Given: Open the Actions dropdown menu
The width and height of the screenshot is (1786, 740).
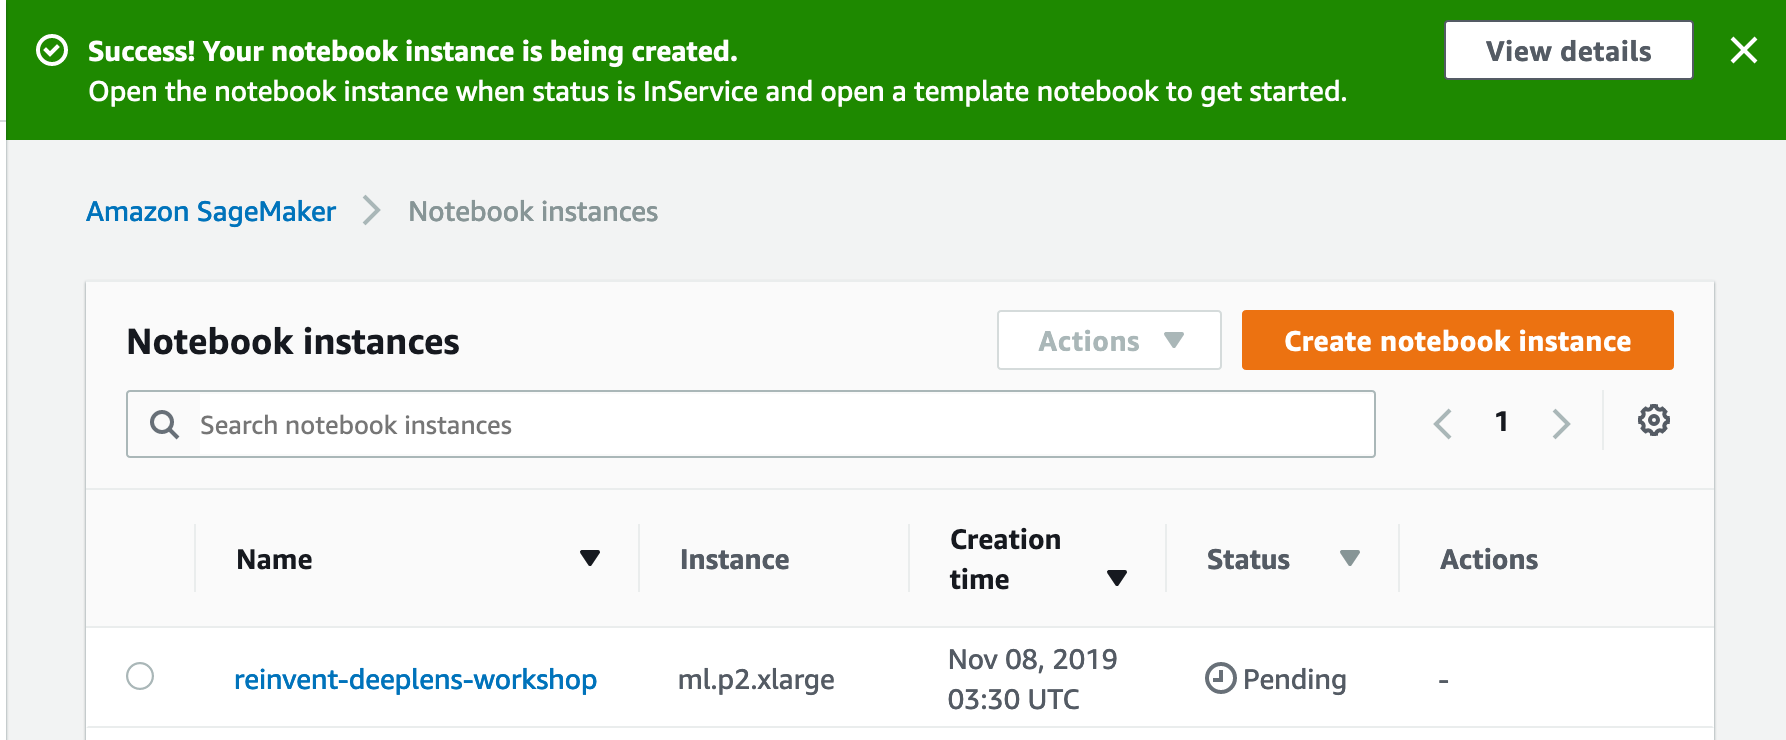Looking at the screenshot, I should pyautogui.click(x=1109, y=340).
